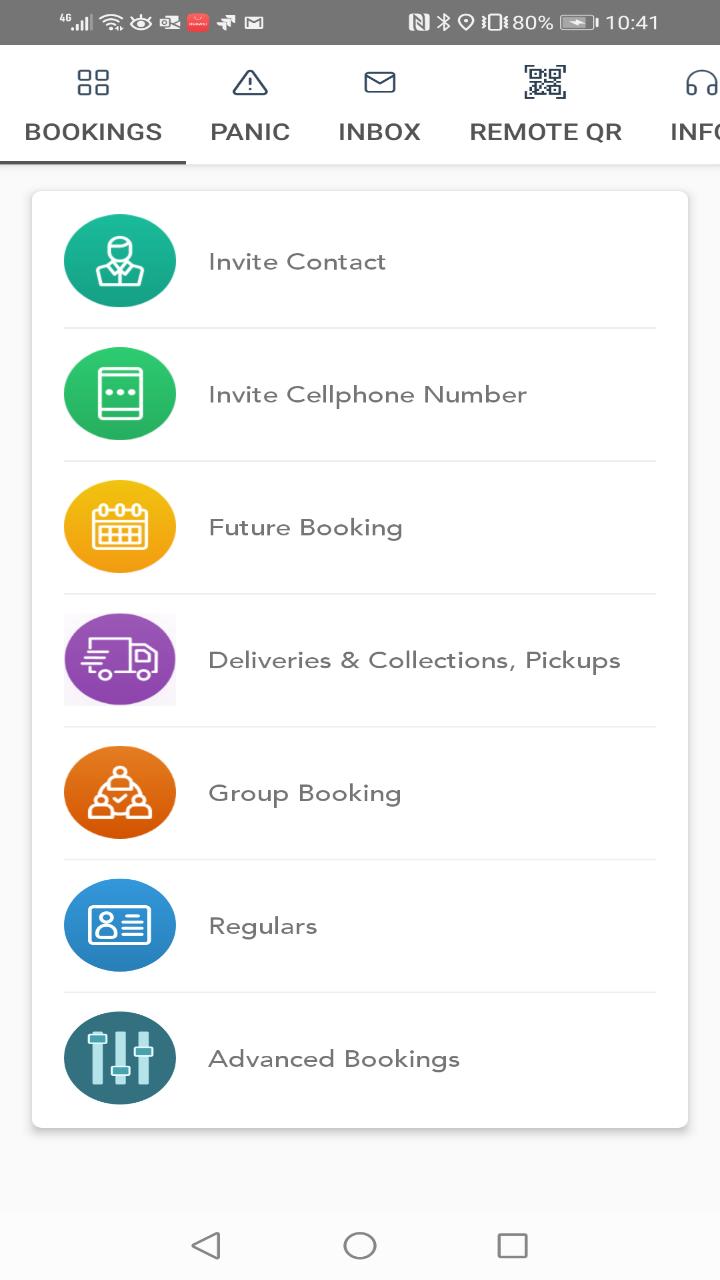Tap the Panic warning triangle icon
The height and width of the screenshot is (1280, 720).
(250, 83)
